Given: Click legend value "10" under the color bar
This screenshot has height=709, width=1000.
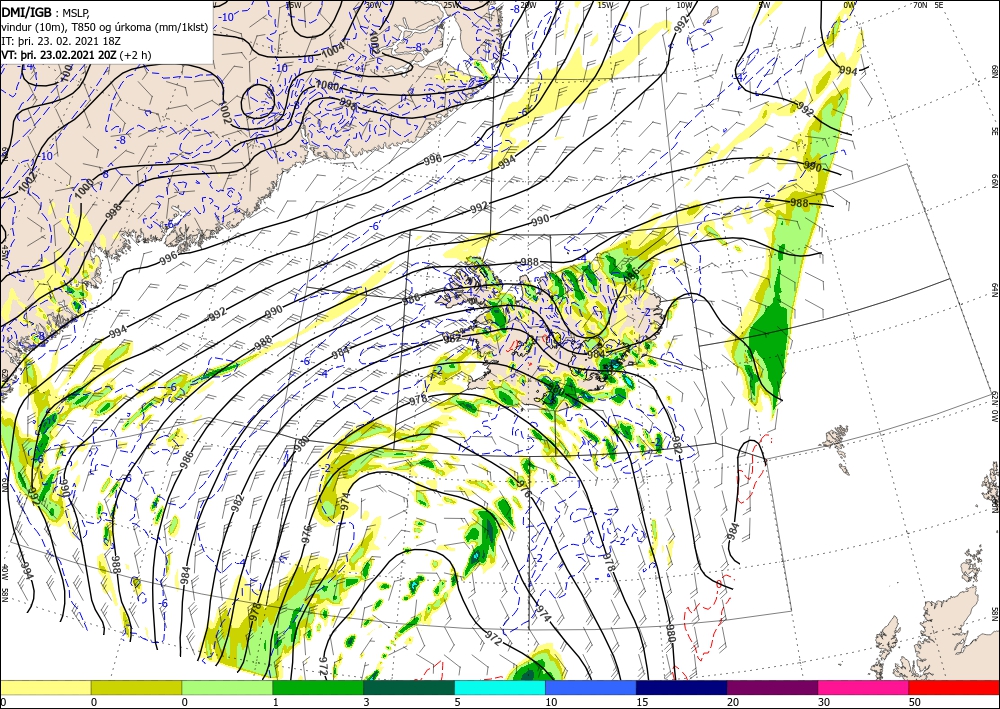Looking at the screenshot, I should click(x=551, y=702).
